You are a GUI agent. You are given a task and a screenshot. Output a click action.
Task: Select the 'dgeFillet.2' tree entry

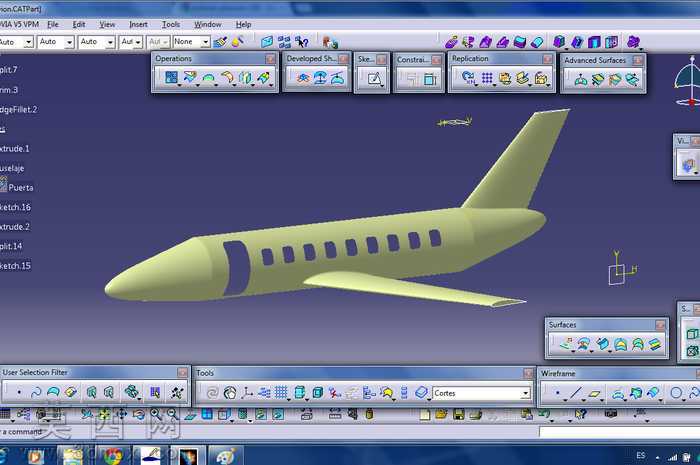19,109
